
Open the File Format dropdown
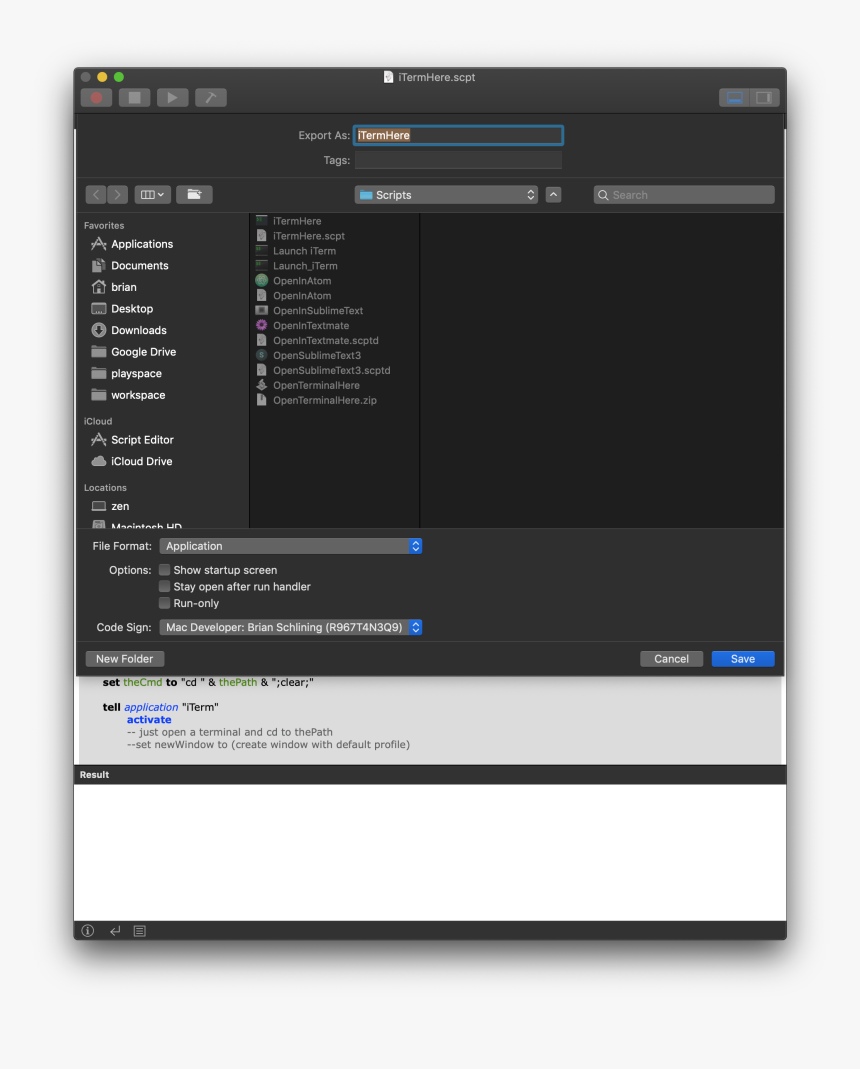(x=290, y=546)
